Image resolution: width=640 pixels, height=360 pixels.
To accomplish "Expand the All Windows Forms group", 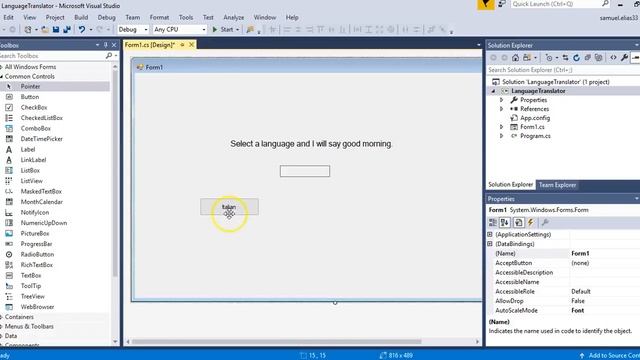I will coord(2,67).
